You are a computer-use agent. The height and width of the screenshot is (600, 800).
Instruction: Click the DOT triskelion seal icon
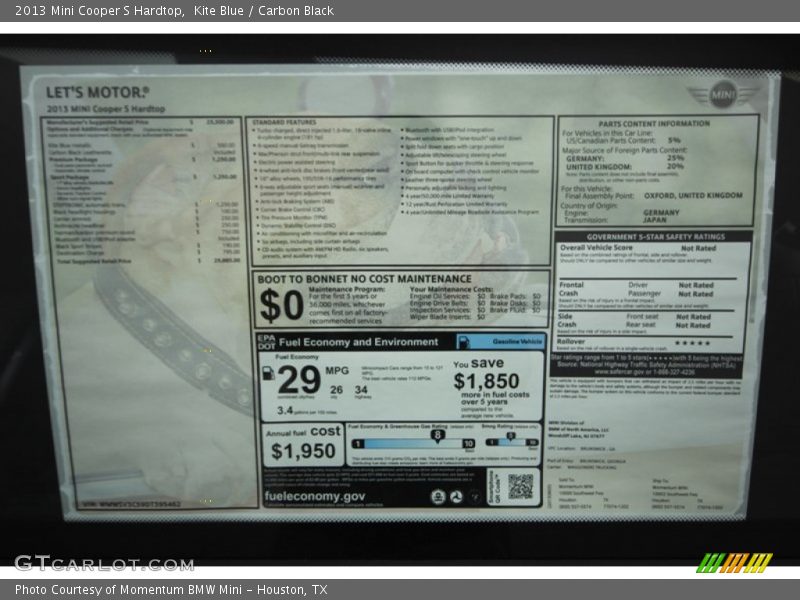[x=456, y=496]
